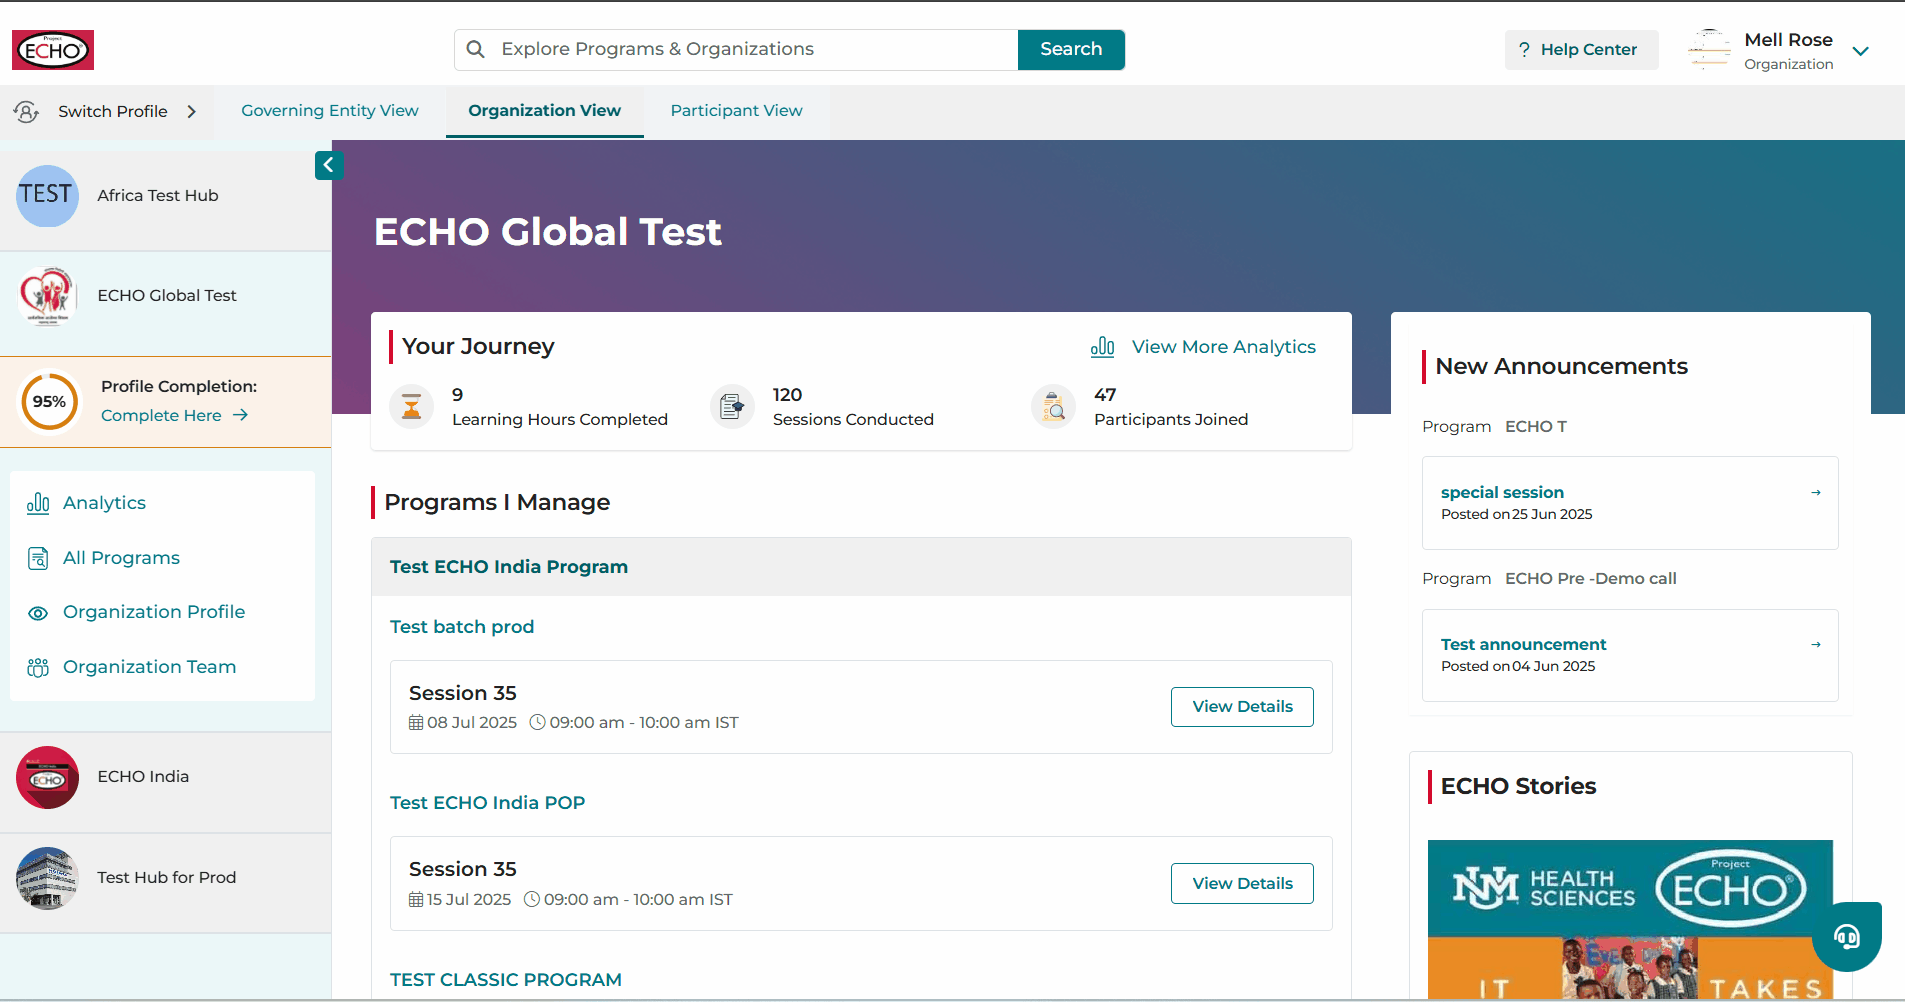Image resolution: width=1905 pixels, height=1002 pixels.
Task: Open Test ECHO India Program link
Action: pos(509,567)
